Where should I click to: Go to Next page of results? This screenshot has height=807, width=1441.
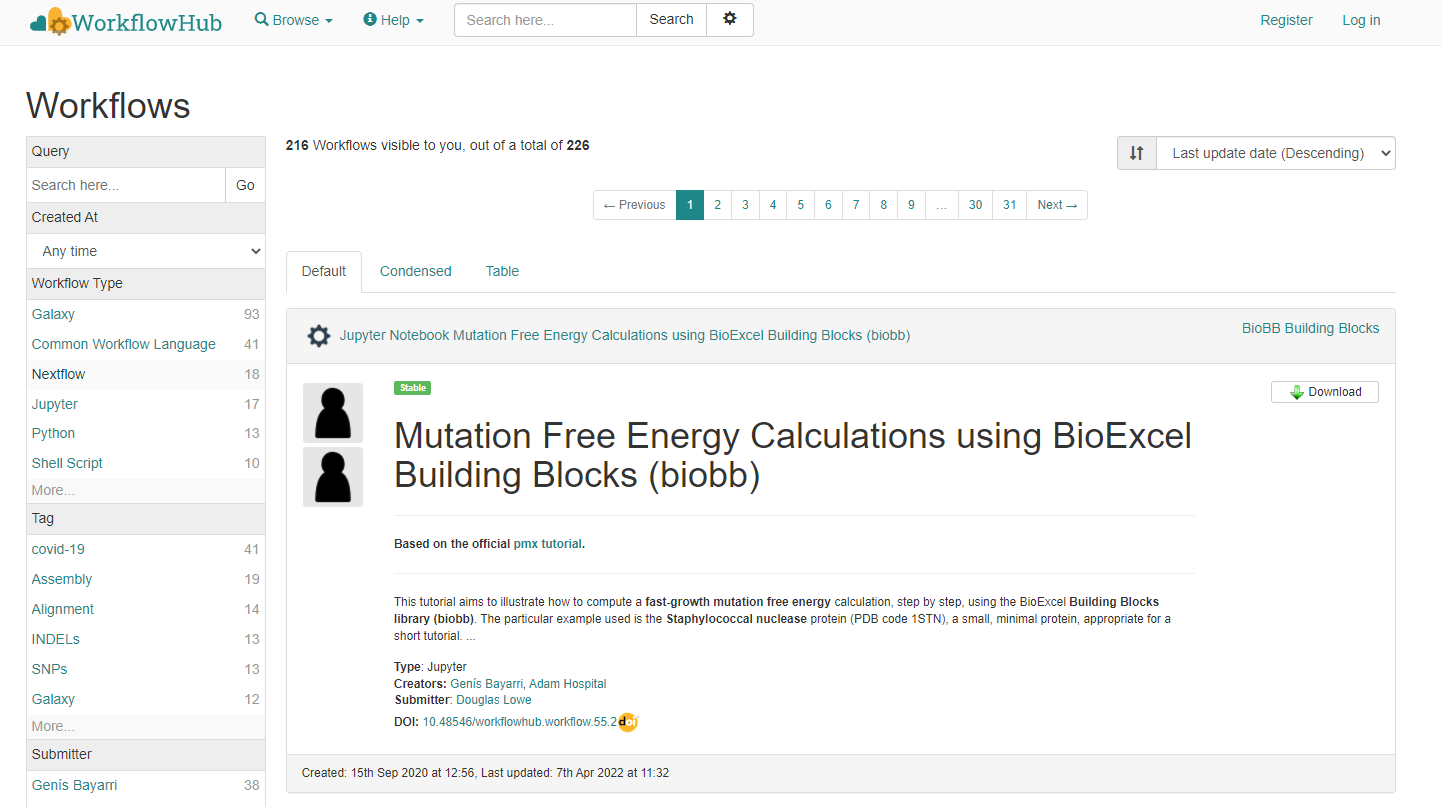click(1056, 205)
